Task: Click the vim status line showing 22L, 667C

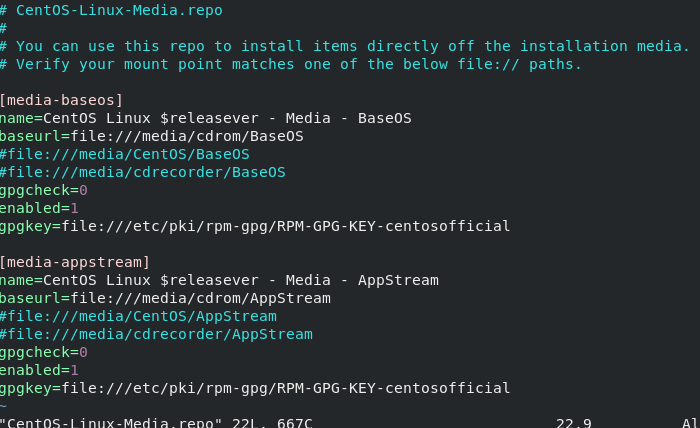Action: tap(156, 422)
